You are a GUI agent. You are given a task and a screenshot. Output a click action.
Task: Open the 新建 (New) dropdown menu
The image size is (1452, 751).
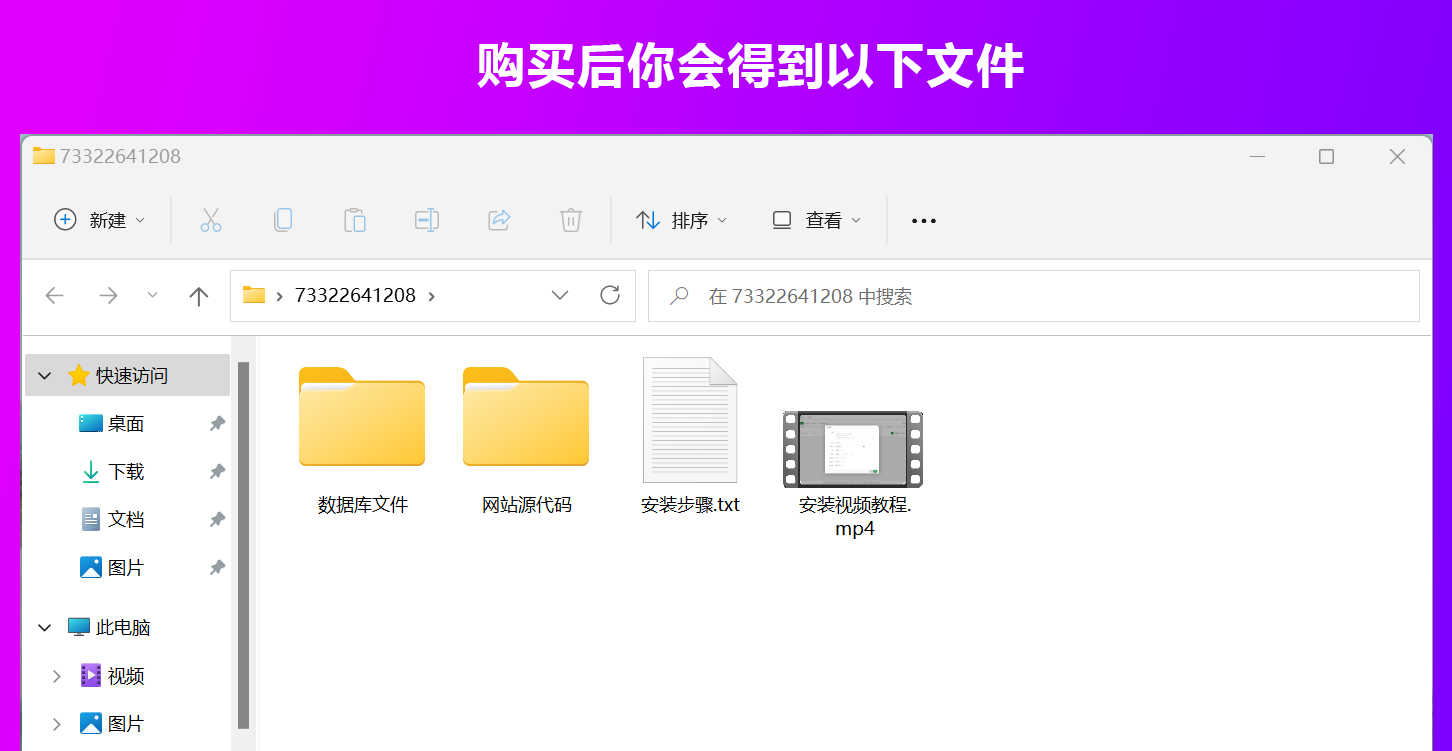point(100,220)
